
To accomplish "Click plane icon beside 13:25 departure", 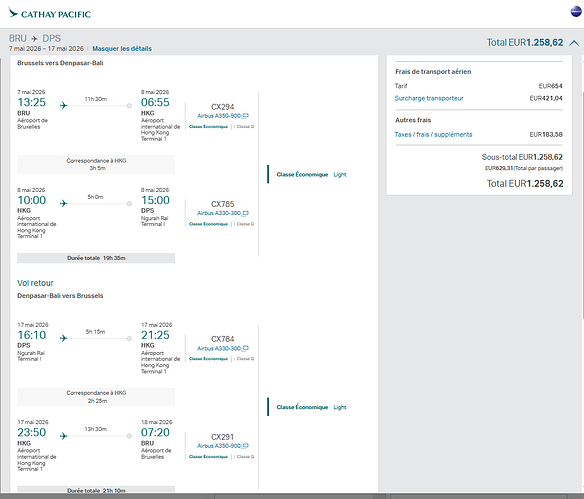I will pyautogui.click(x=64, y=106).
